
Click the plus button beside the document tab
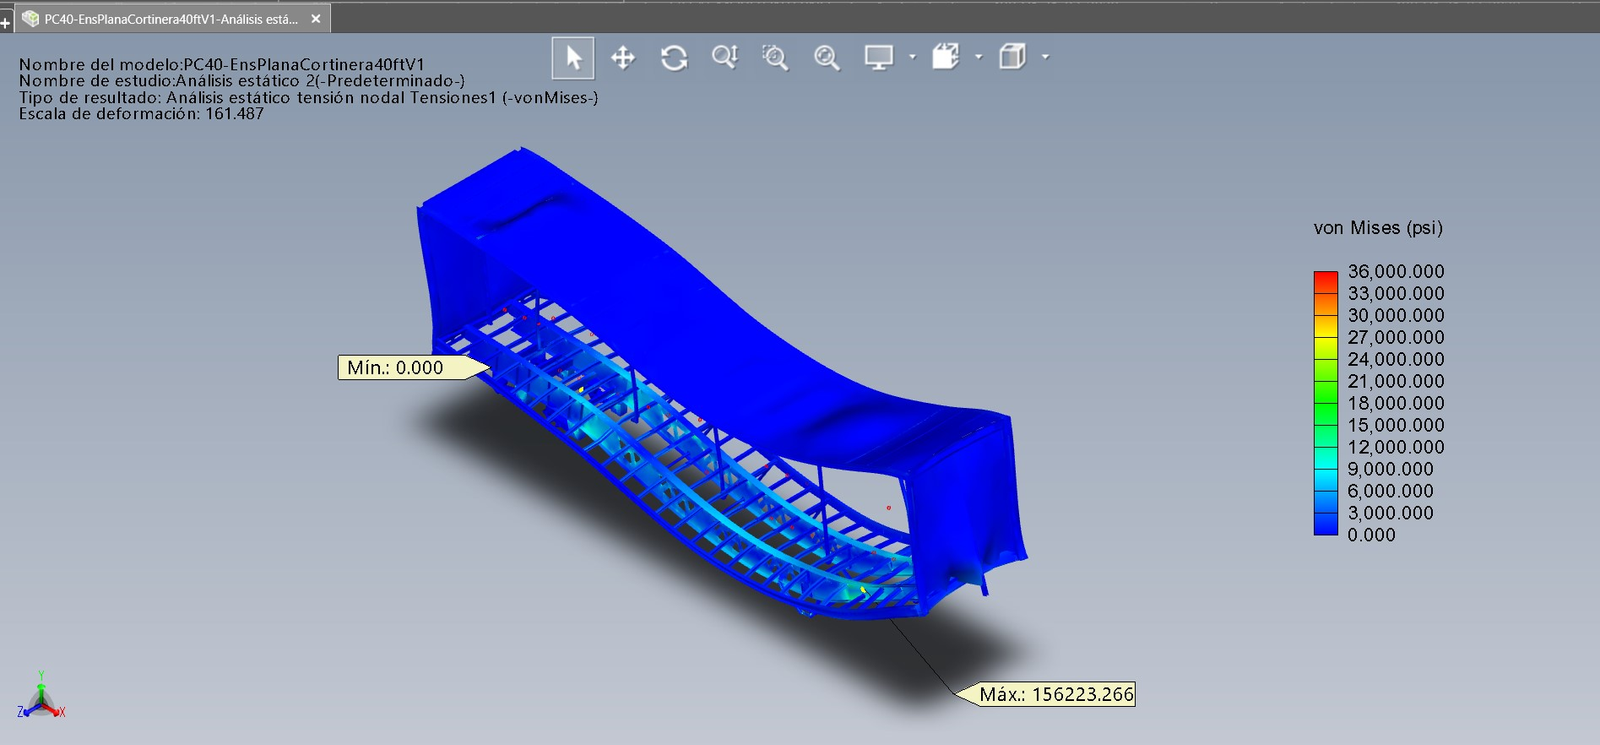pos(6,21)
